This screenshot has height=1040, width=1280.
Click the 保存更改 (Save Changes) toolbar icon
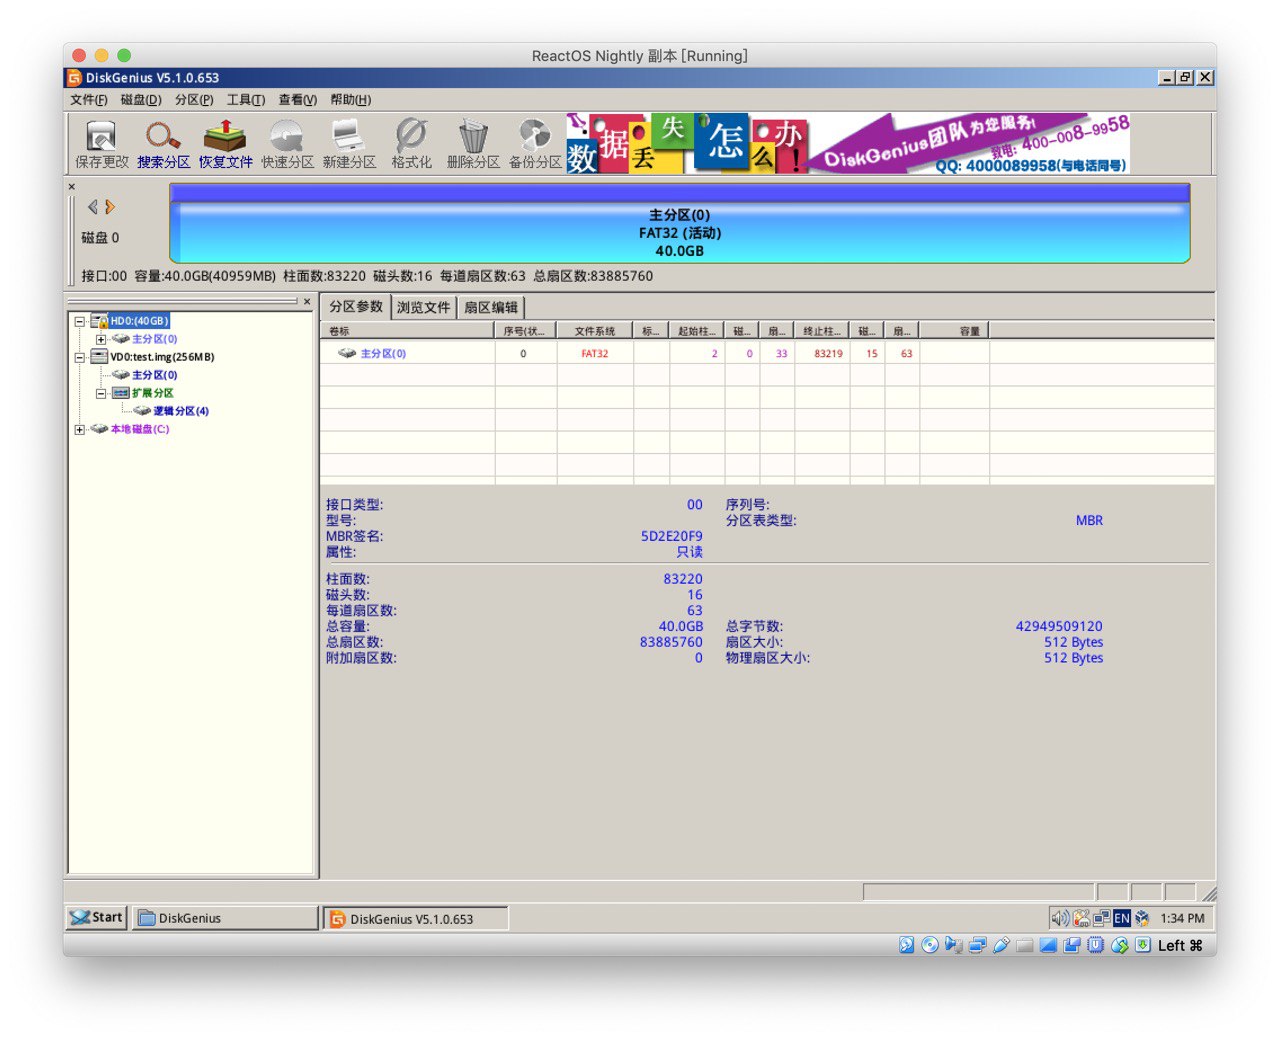click(101, 144)
